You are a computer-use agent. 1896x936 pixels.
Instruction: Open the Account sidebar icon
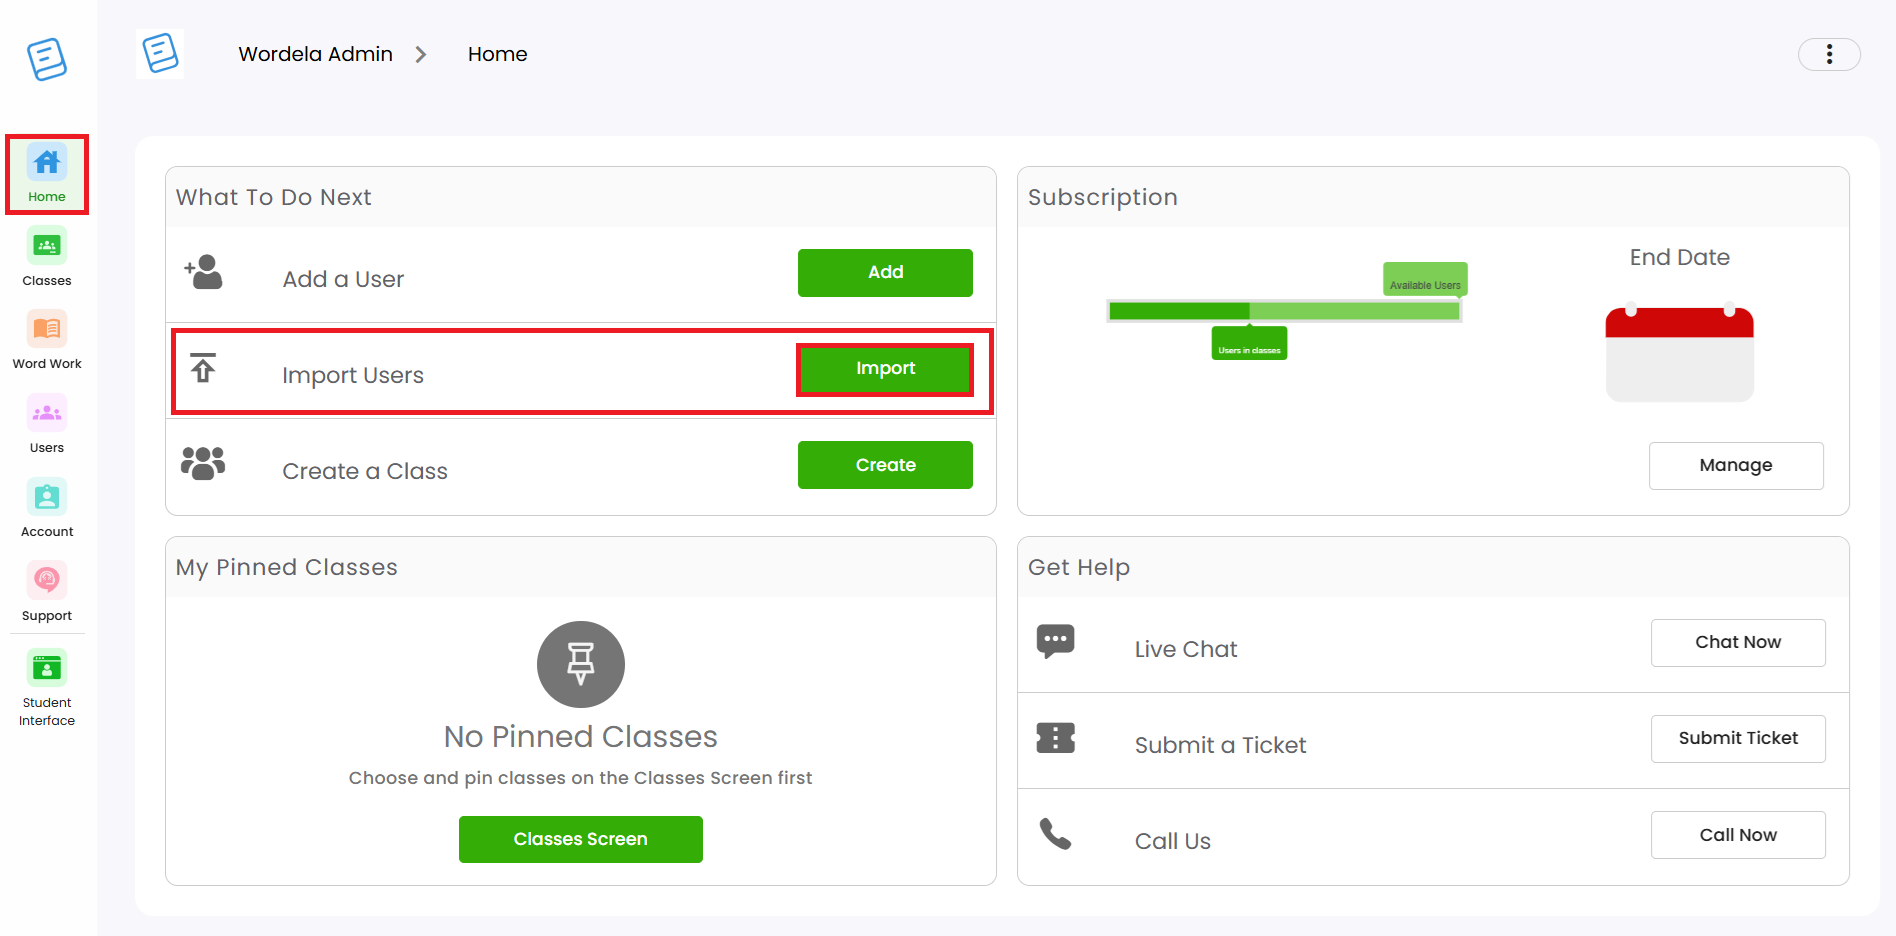coord(47,497)
